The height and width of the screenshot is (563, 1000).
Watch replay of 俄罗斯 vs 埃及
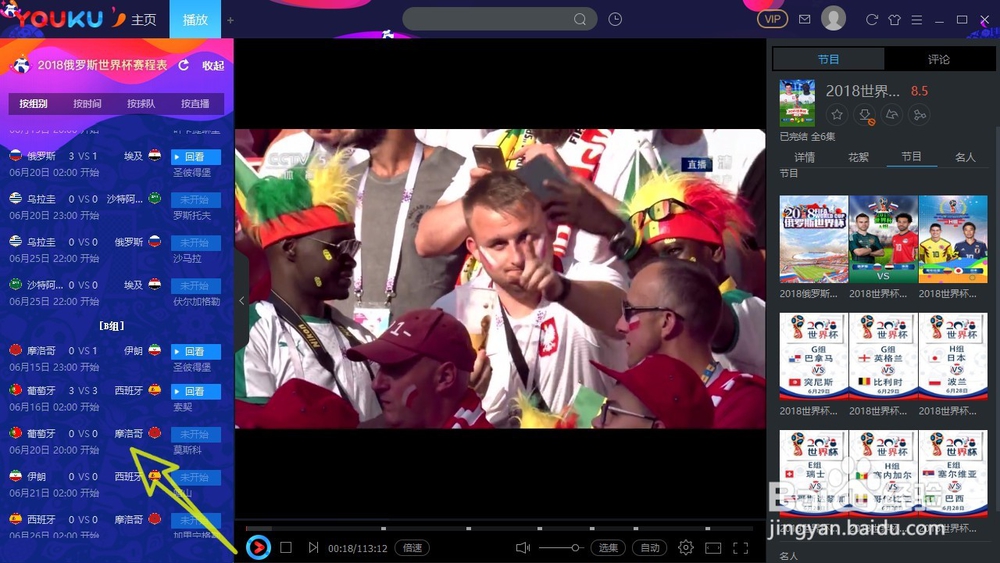pyautogui.click(x=196, y=156)
